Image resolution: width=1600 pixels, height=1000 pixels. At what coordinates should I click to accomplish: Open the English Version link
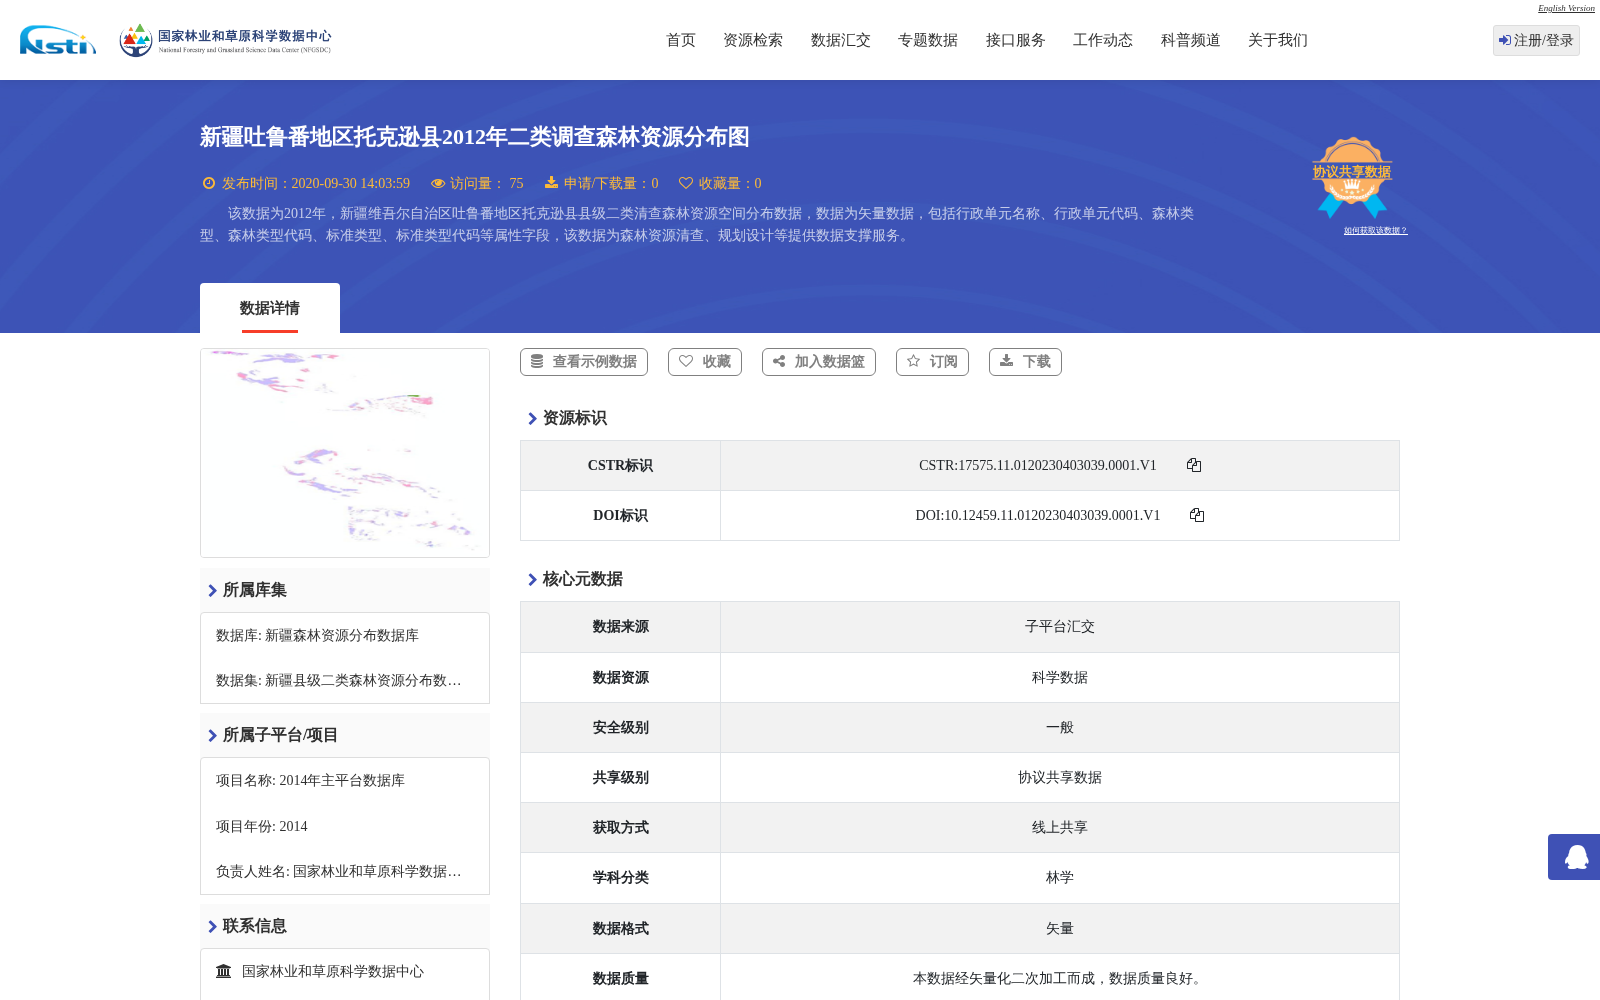1566,8
